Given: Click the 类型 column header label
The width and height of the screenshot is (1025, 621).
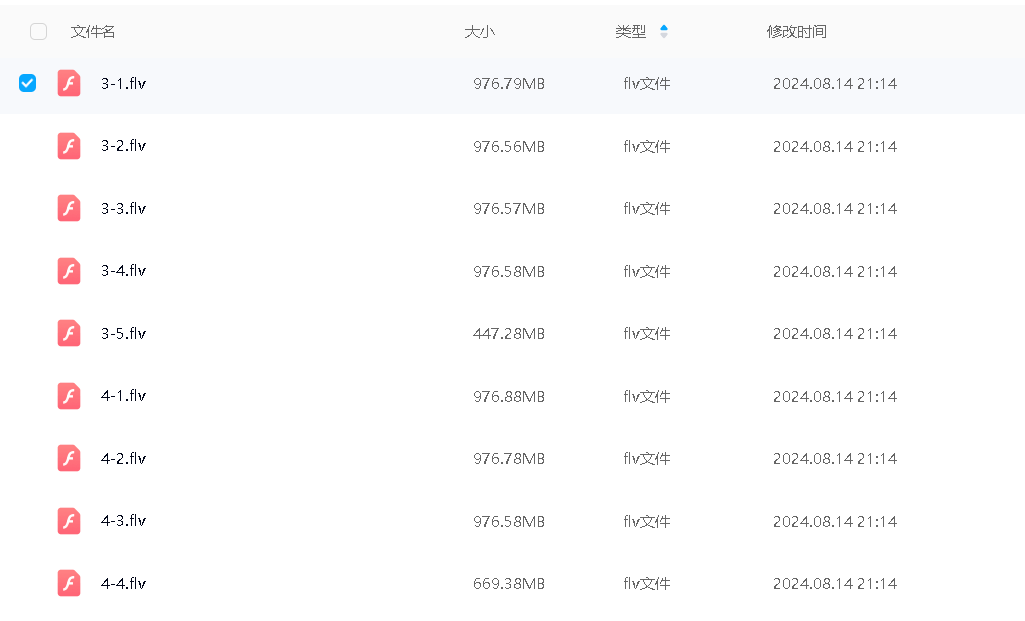Looking at the screenshot, I should pos(630,32).
